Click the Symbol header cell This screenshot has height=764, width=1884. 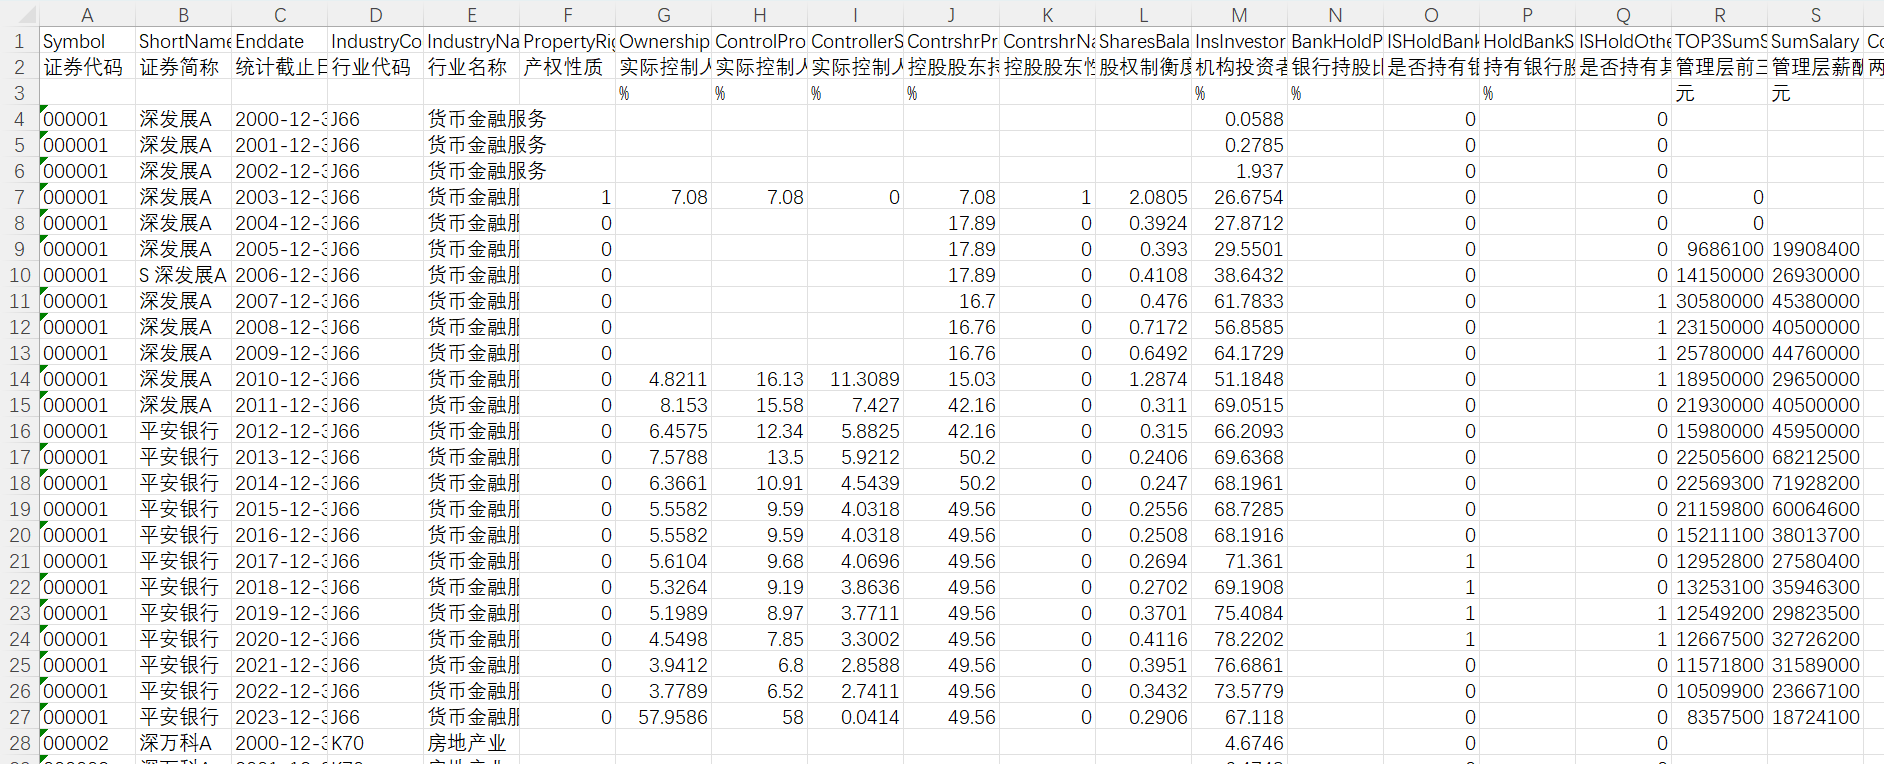(x=87, y=41)
